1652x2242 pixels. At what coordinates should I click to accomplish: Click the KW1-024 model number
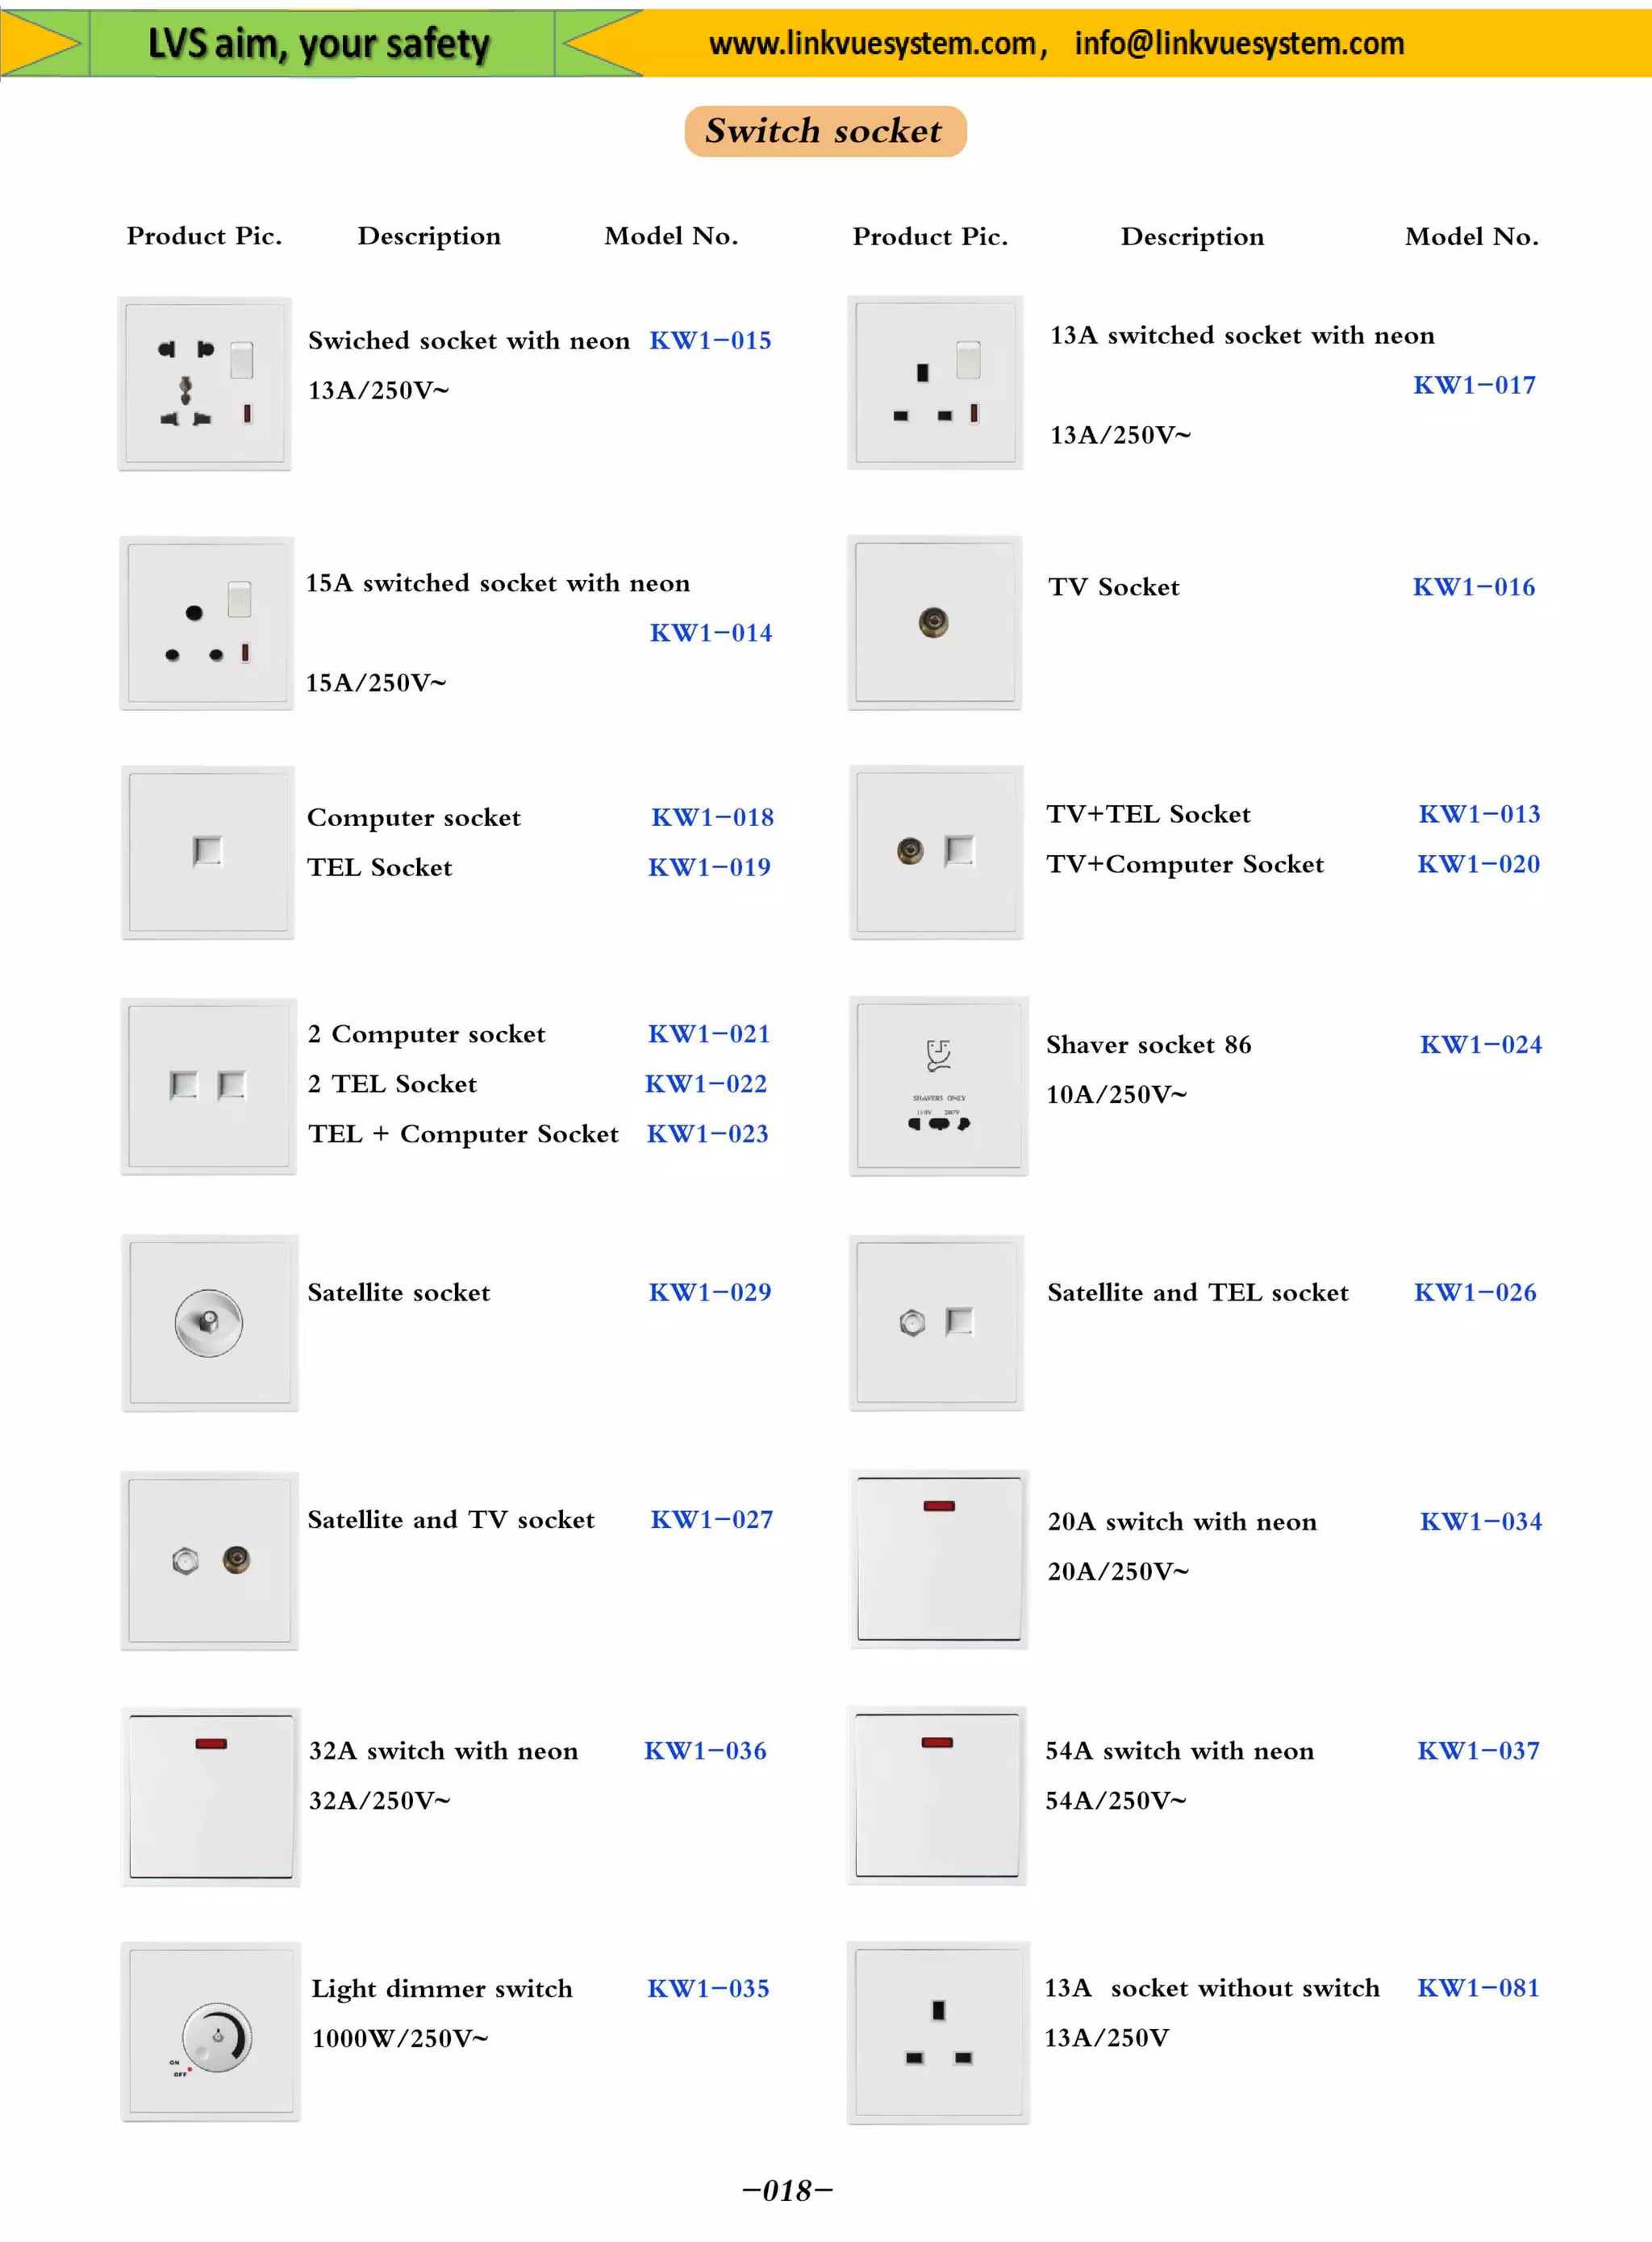click(x=1480, y=1045)
